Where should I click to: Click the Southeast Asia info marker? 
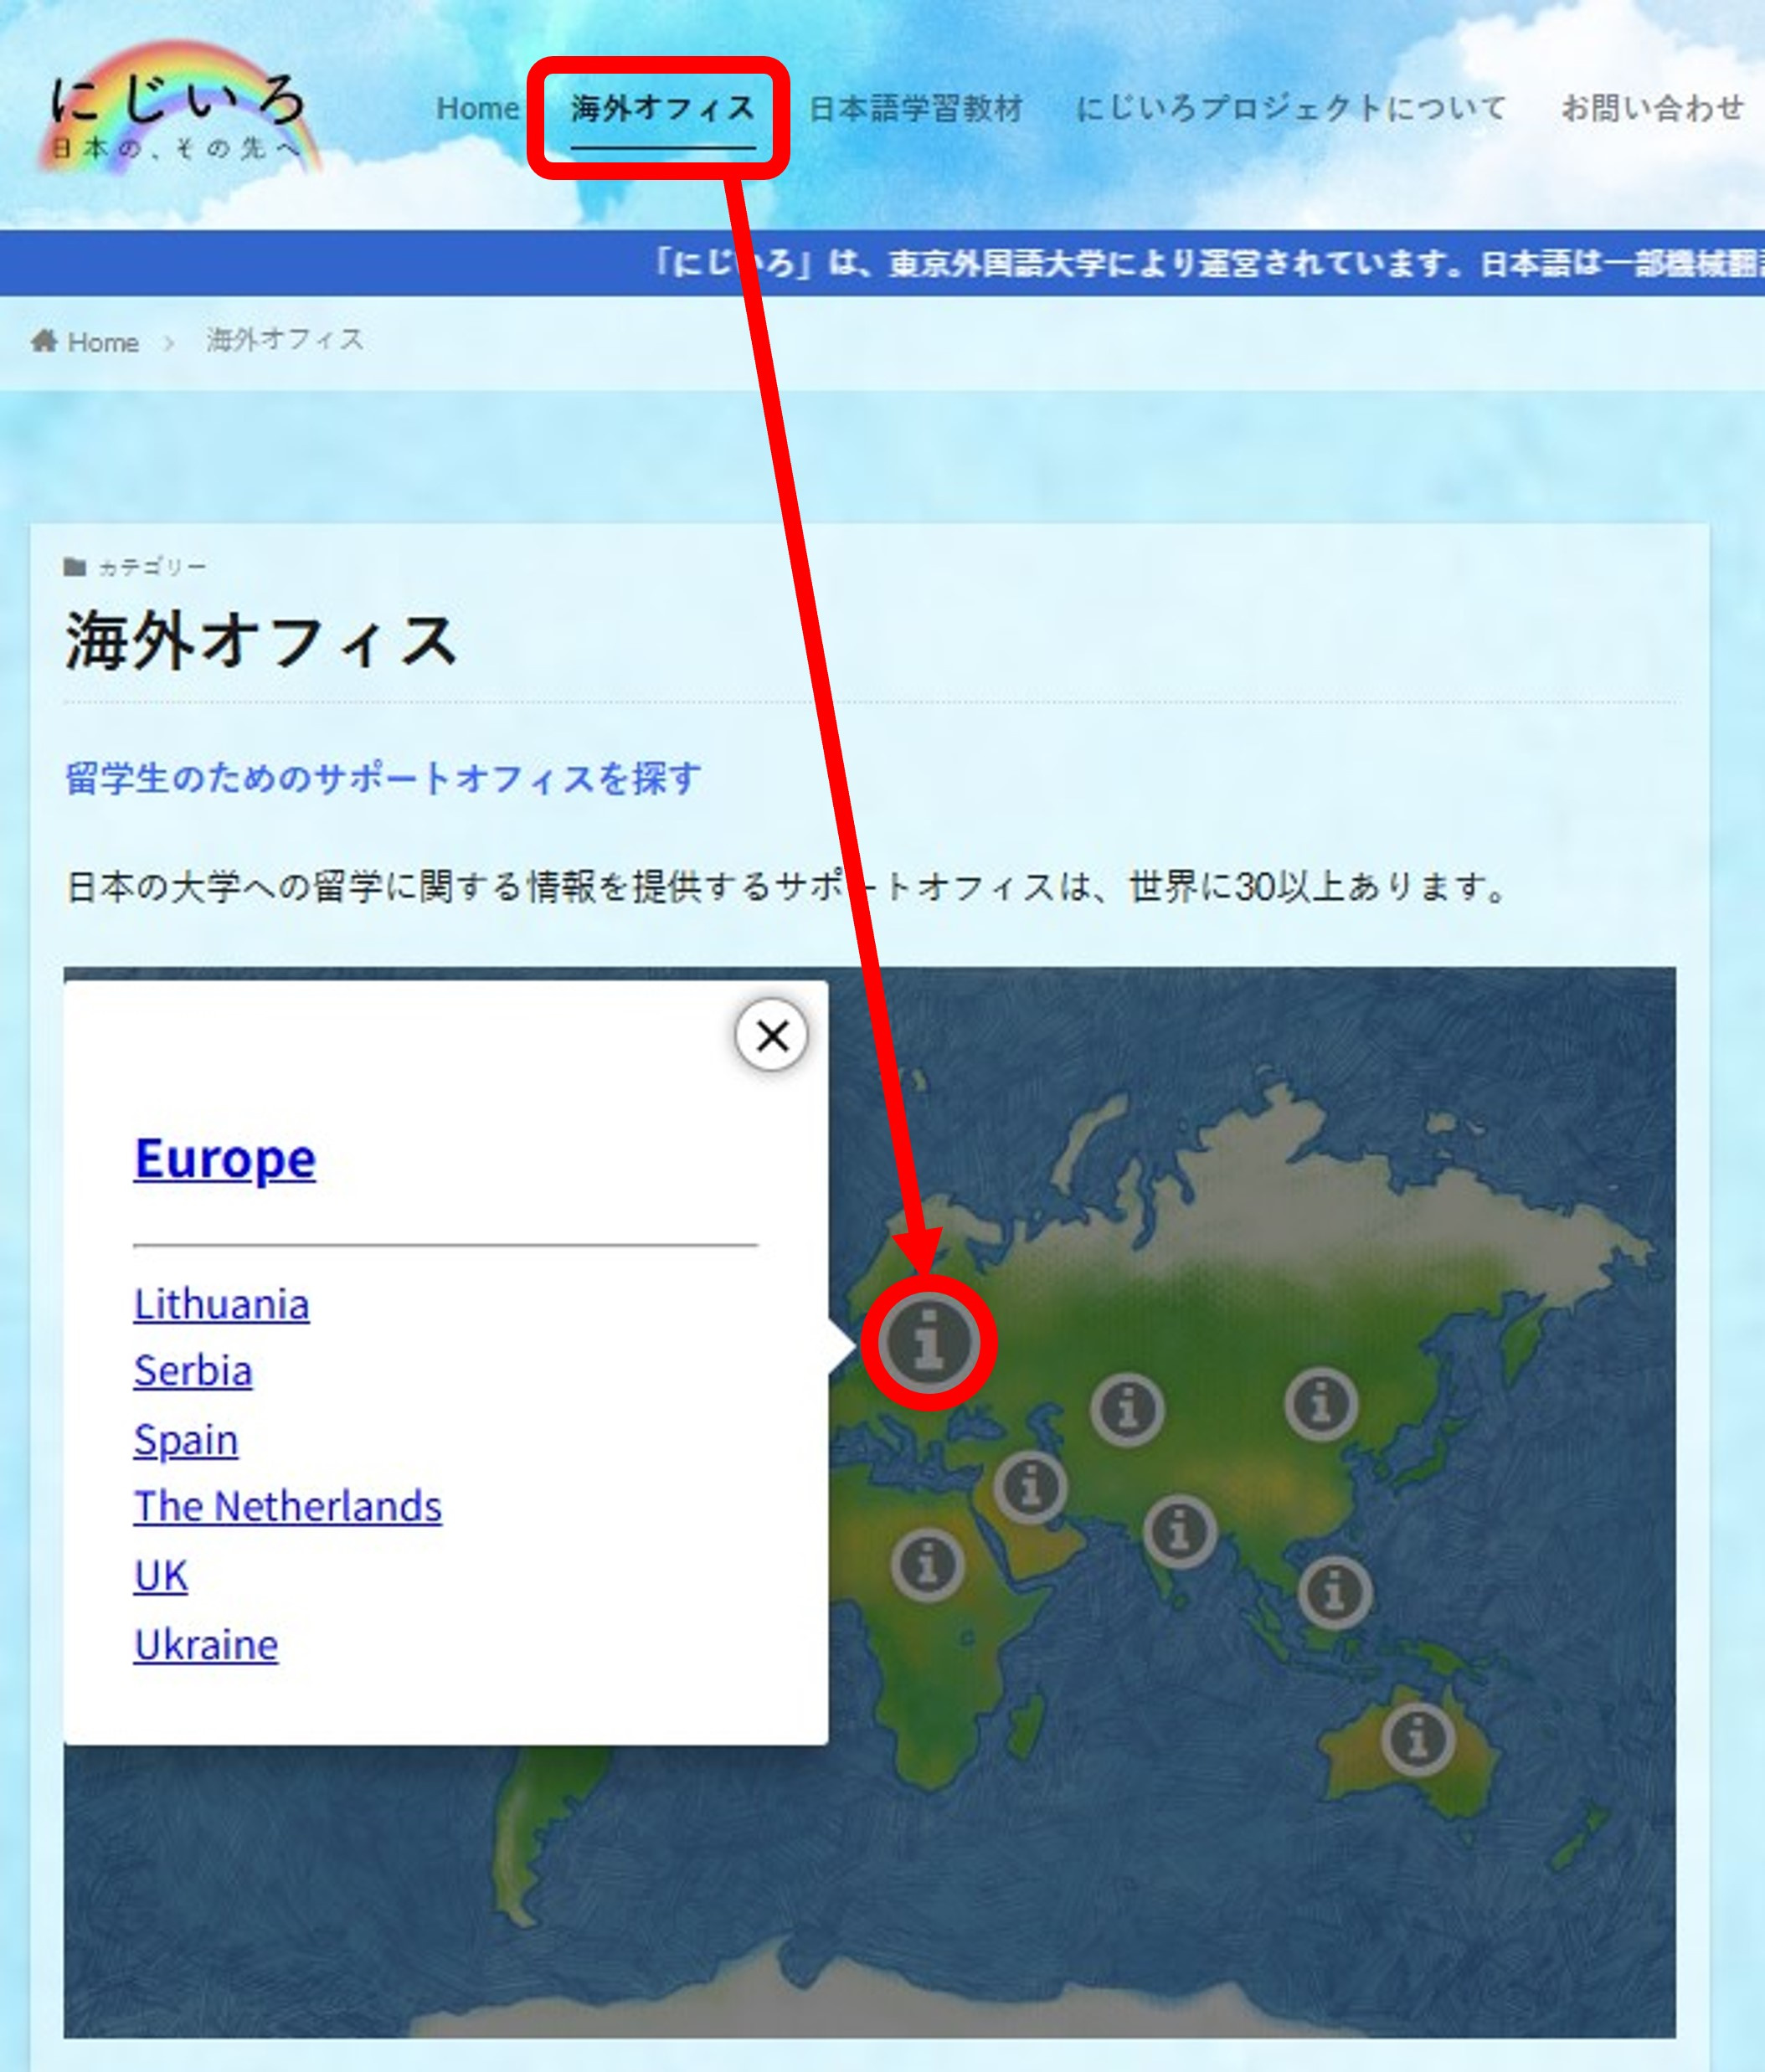1334,1592
